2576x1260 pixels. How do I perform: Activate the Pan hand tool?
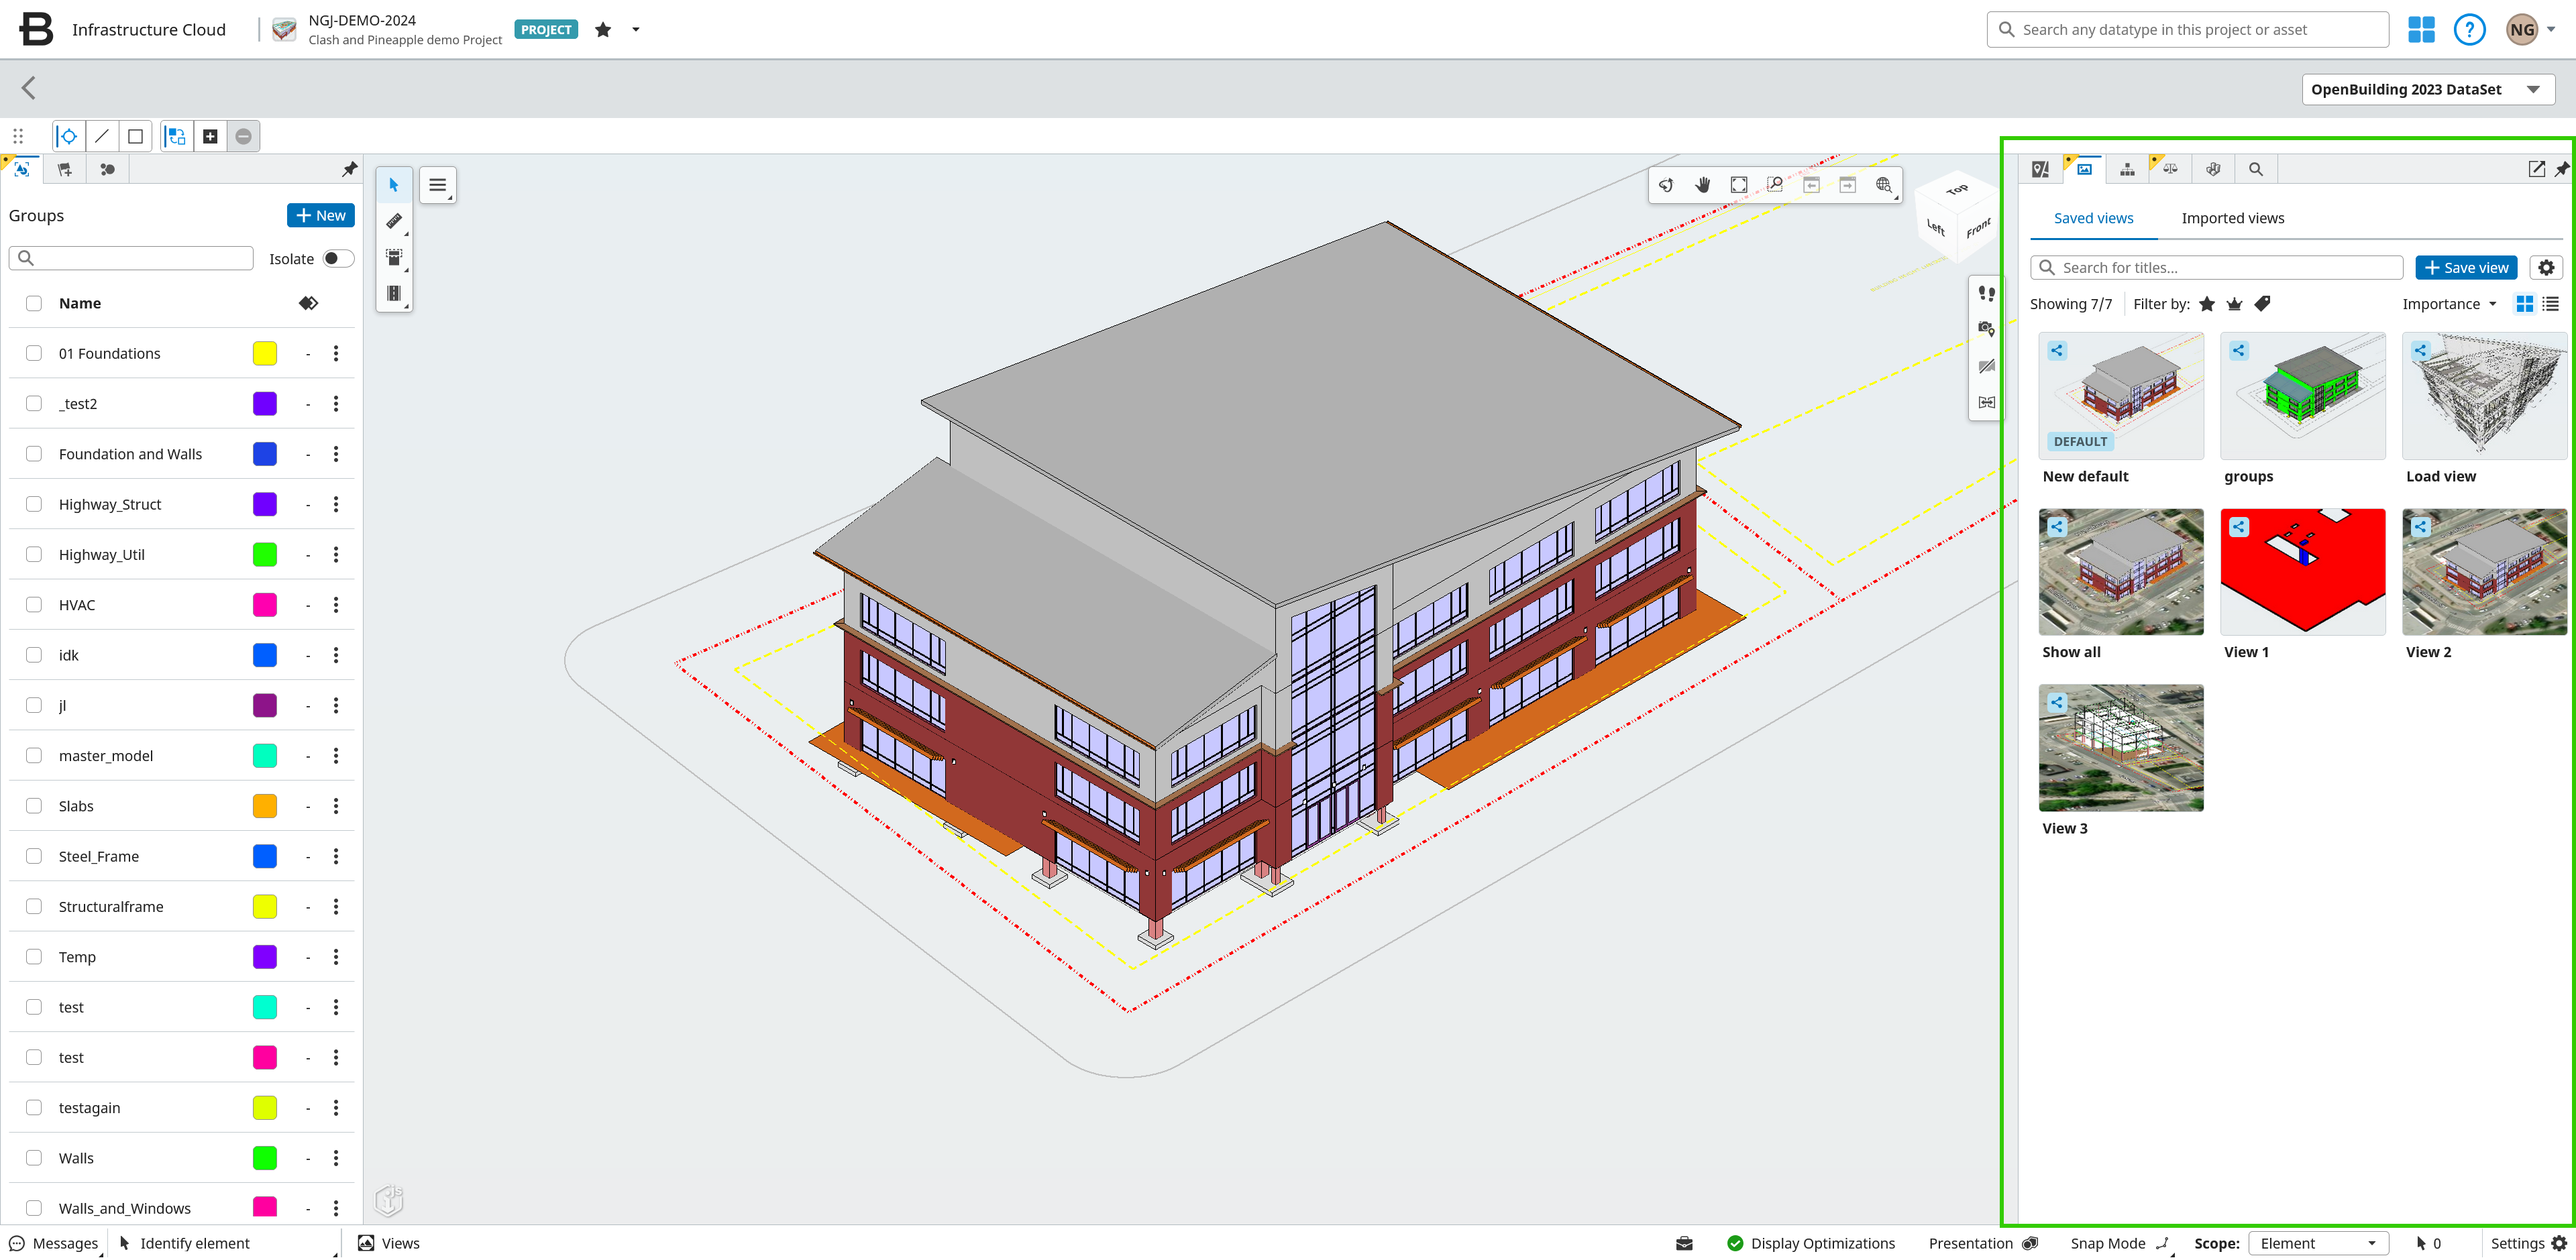tap(1702, 185)
